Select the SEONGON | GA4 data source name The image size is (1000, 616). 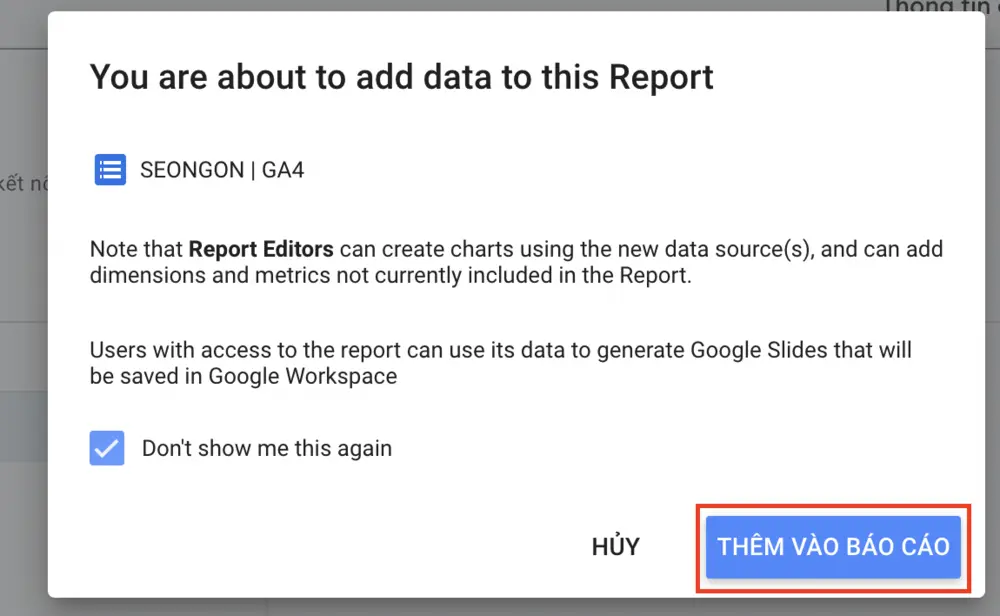point(222,170)
